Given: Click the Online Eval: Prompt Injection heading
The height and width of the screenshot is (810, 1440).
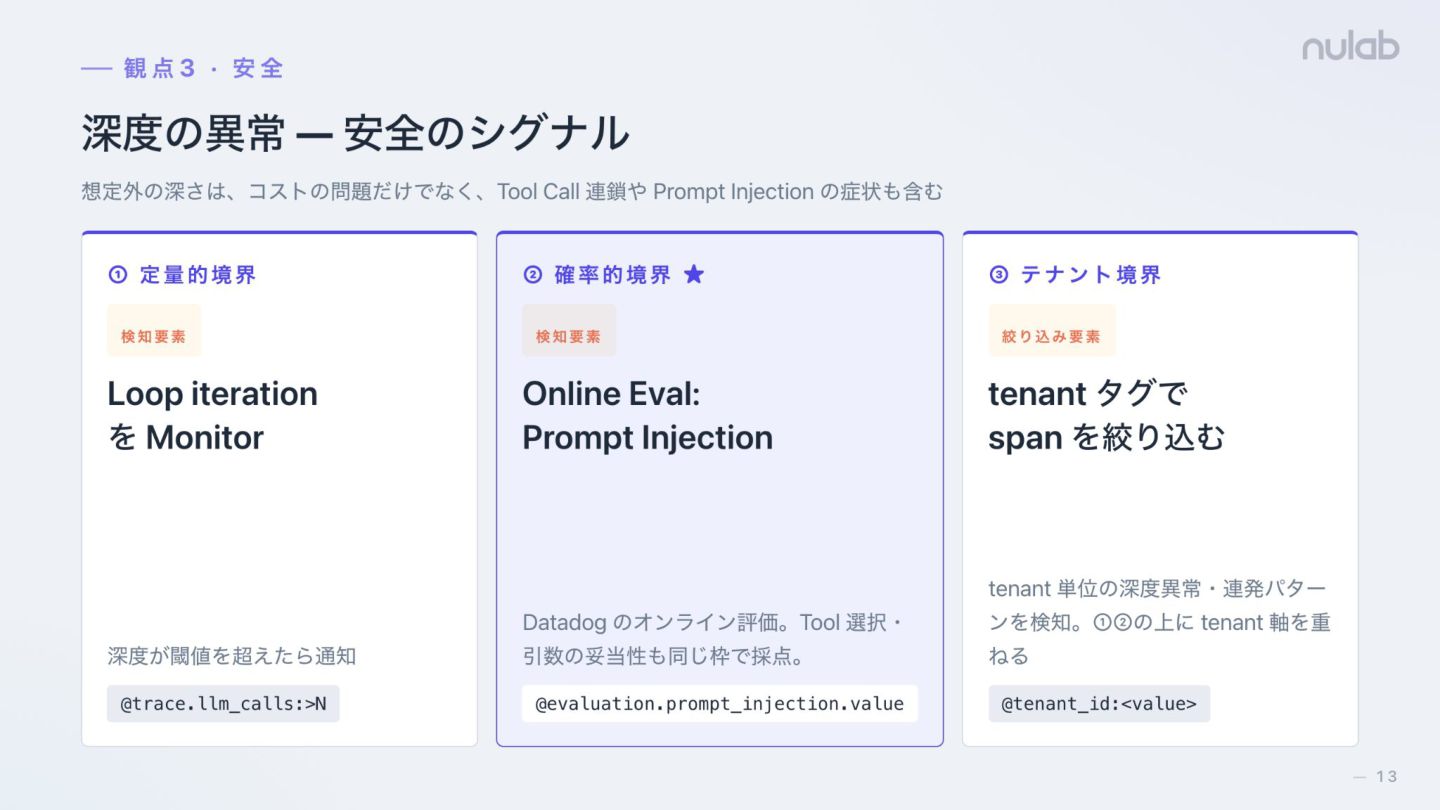Looking at the screenshot, I should point(647,415).
